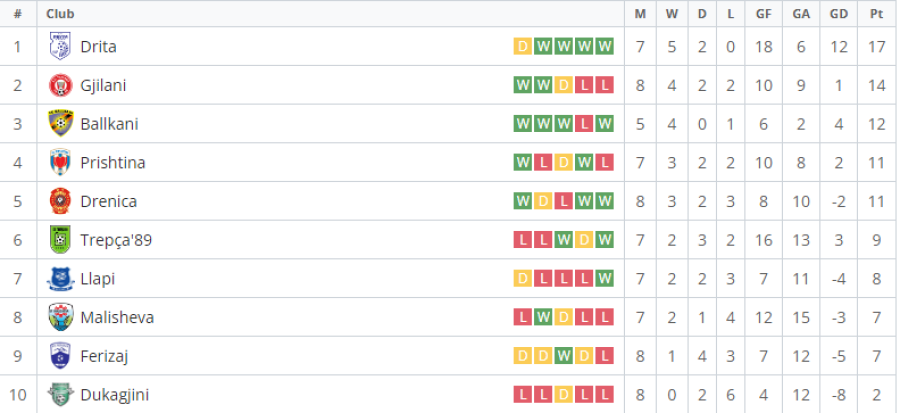Image resolution: width=900 pixels, height=413 pixels.
Task: Click Drita's yellow D form badge
Action: click(x=522, y=46)
